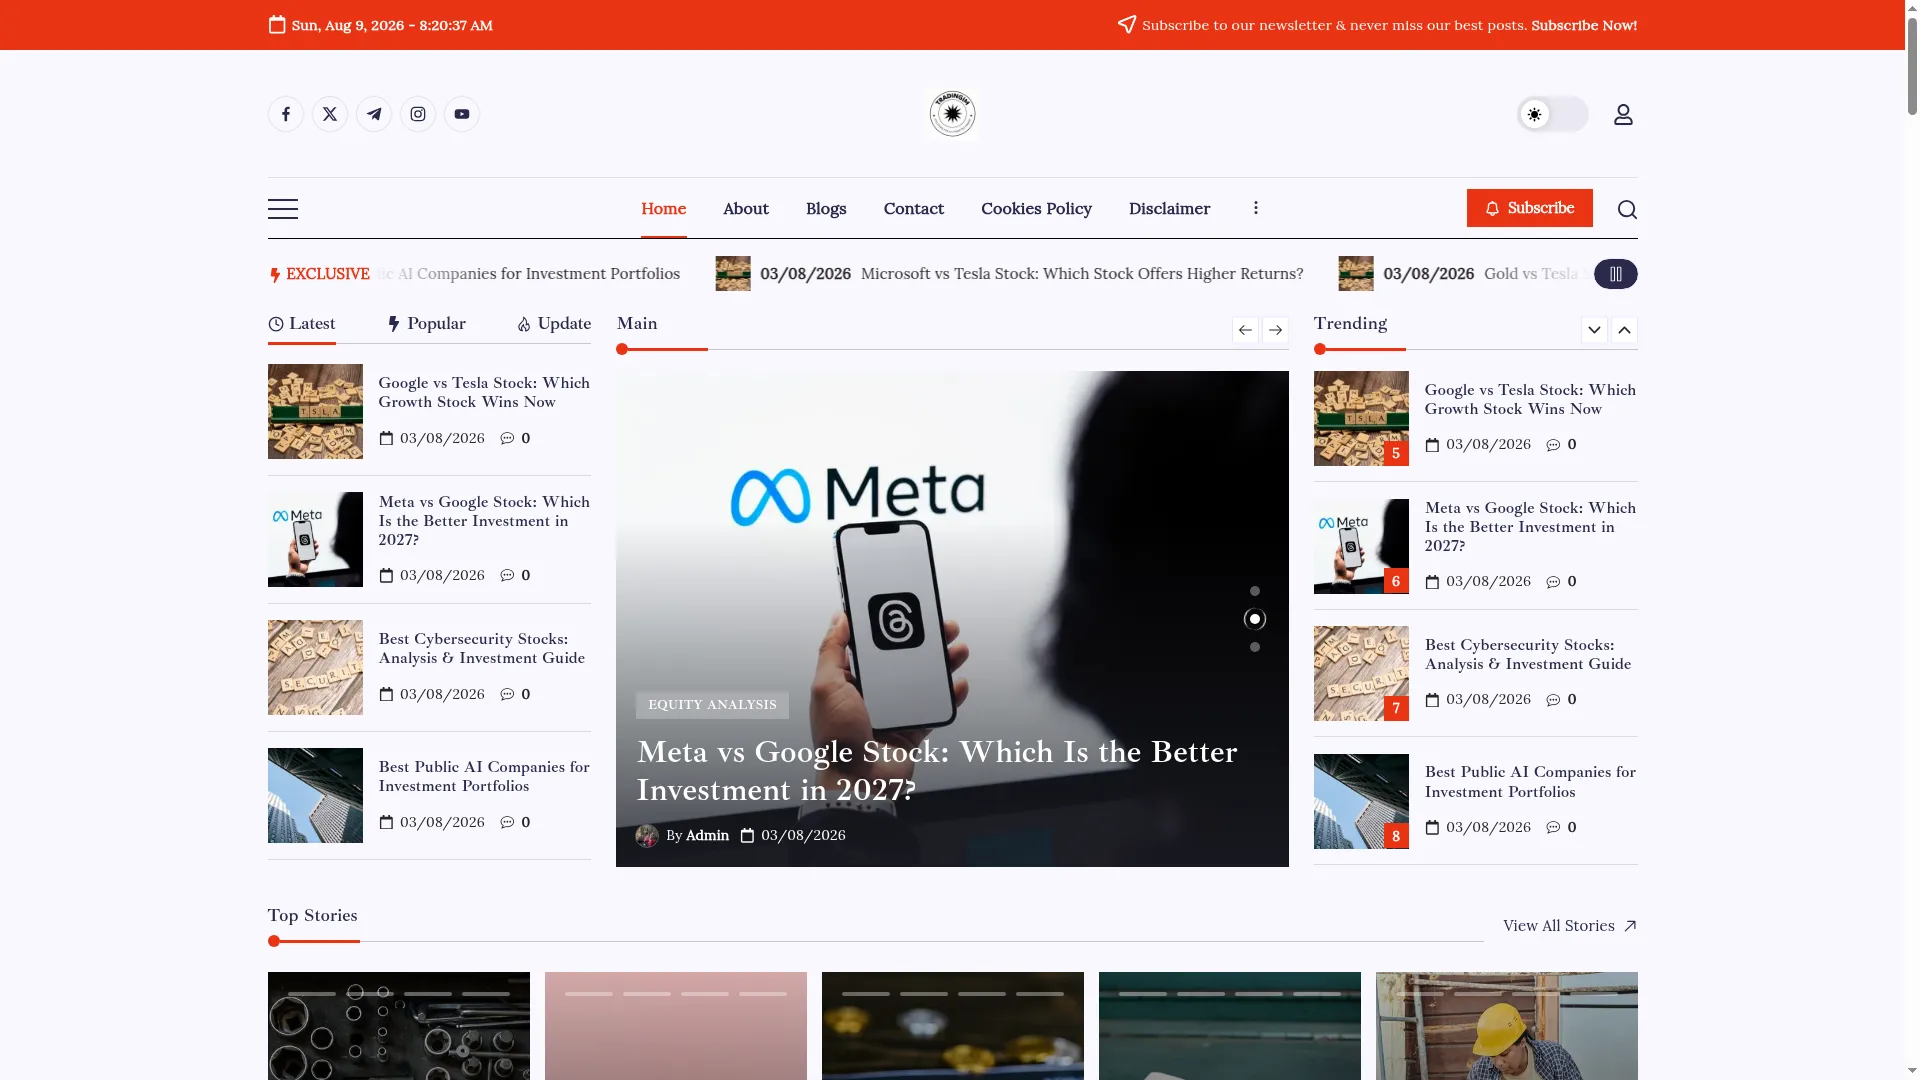
Task: Open Latest Meta vs Google Stock headline
Action: tap(484, 521)
